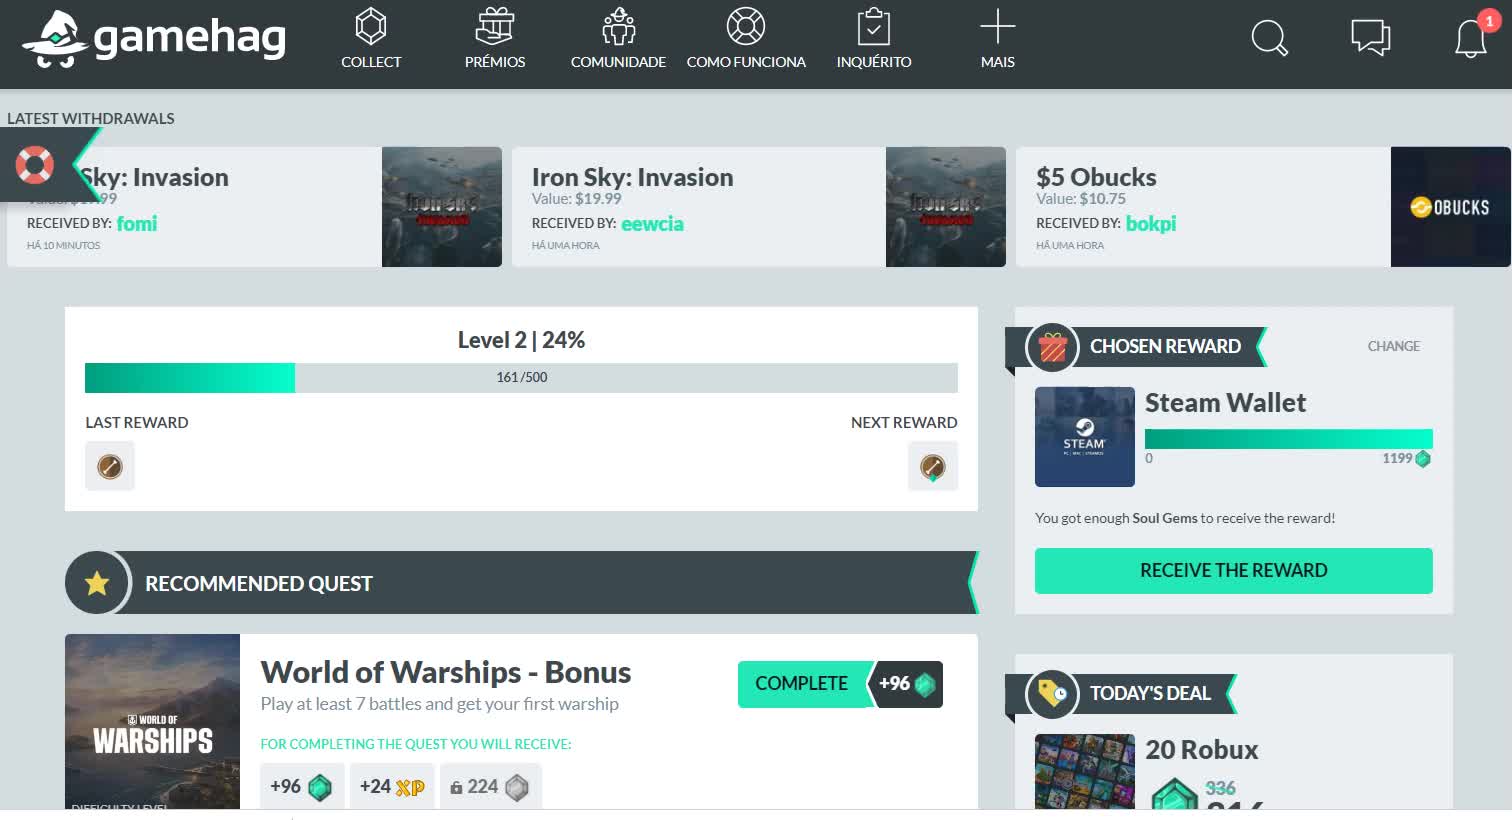Screen dimensions: 1512x820
Task: Open World of Warships - Bonus title
Action: [446, 672]
